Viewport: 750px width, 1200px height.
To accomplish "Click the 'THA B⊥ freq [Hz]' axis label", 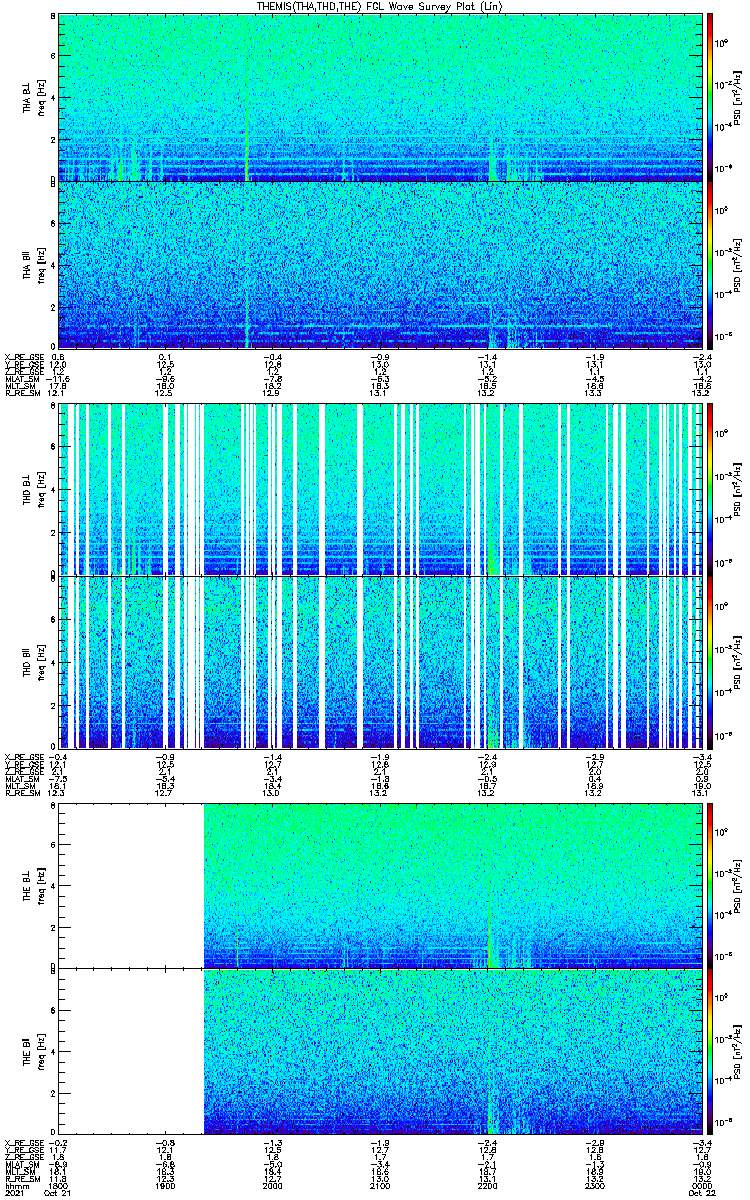I will click(34, 97).
